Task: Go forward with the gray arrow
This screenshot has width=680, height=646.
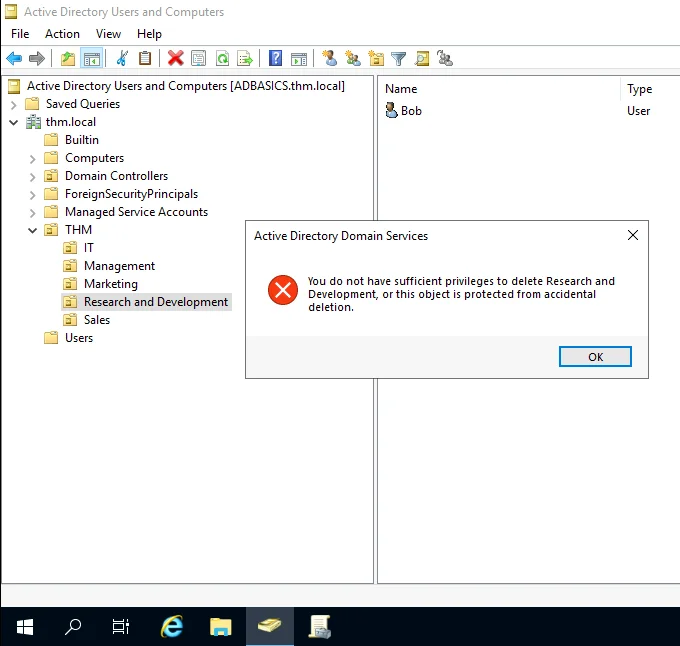Action: point(37,58)
